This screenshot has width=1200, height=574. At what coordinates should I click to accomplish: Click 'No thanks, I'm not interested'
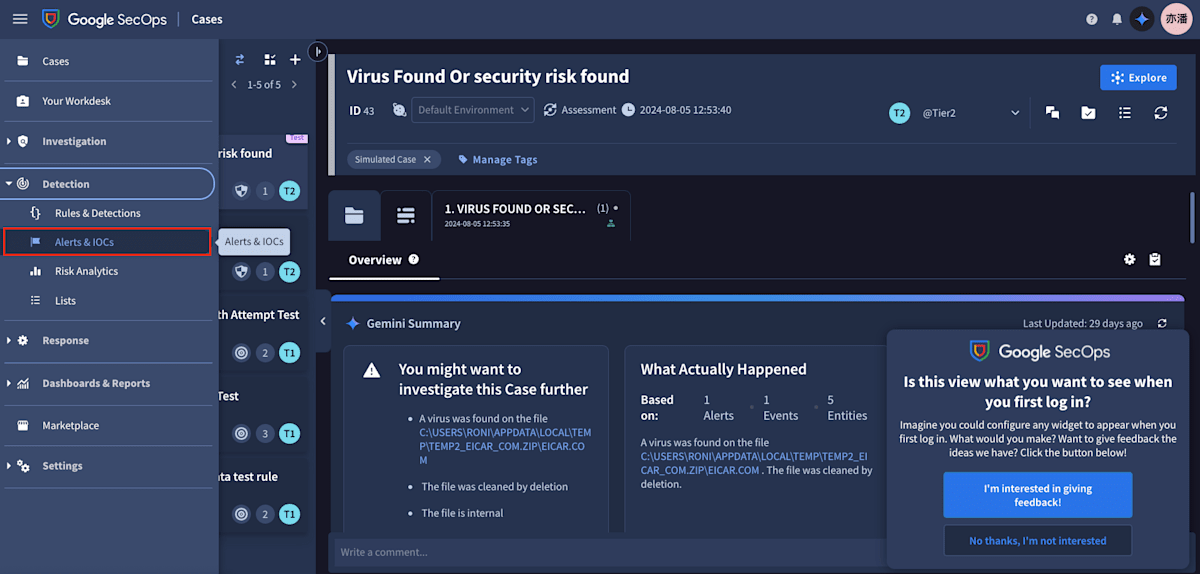click(1037, 541)
